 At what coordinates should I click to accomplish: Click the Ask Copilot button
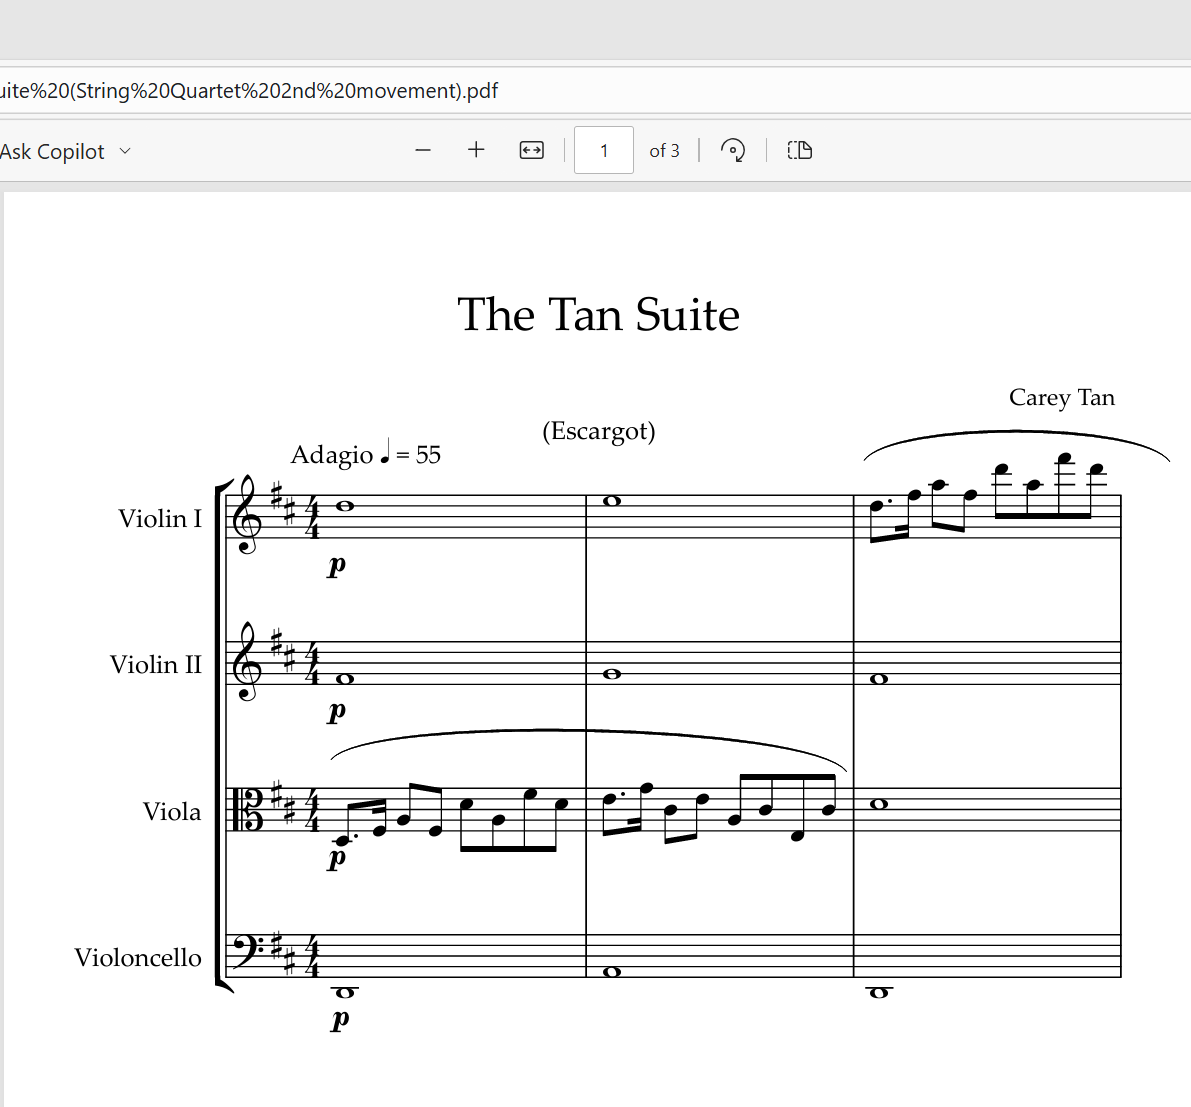tap(52, 151)
